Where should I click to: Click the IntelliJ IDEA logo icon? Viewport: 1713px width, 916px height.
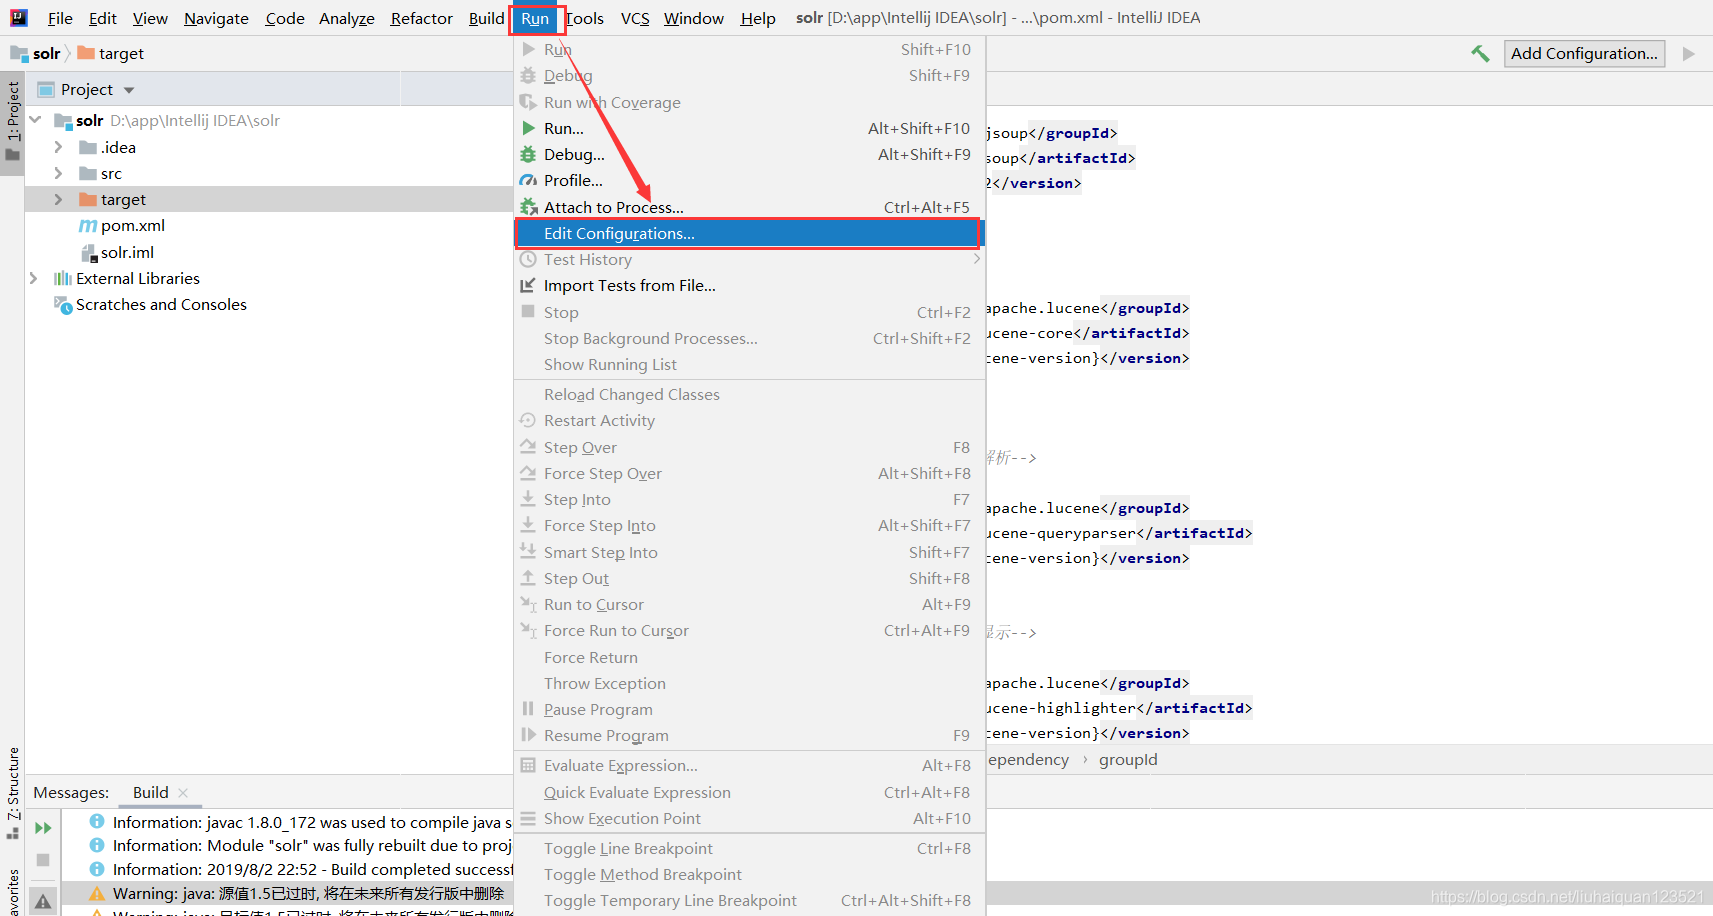pos(19,18)
